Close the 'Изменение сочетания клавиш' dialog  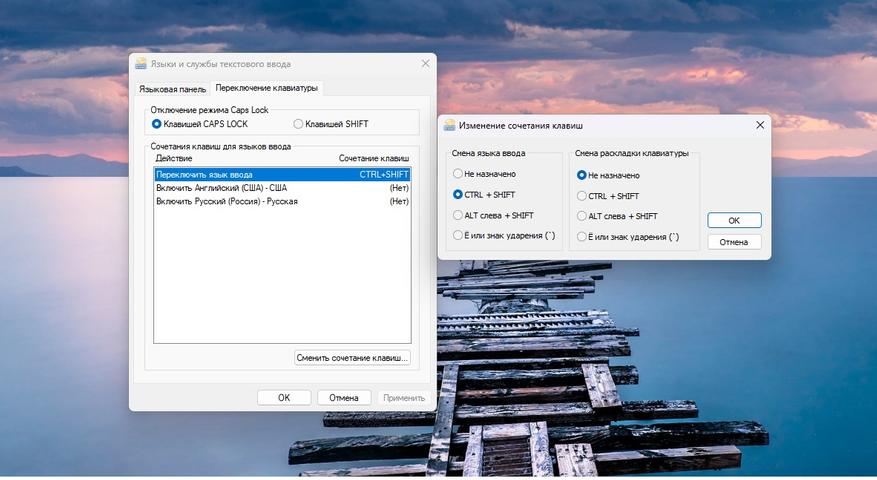[760, 125]
